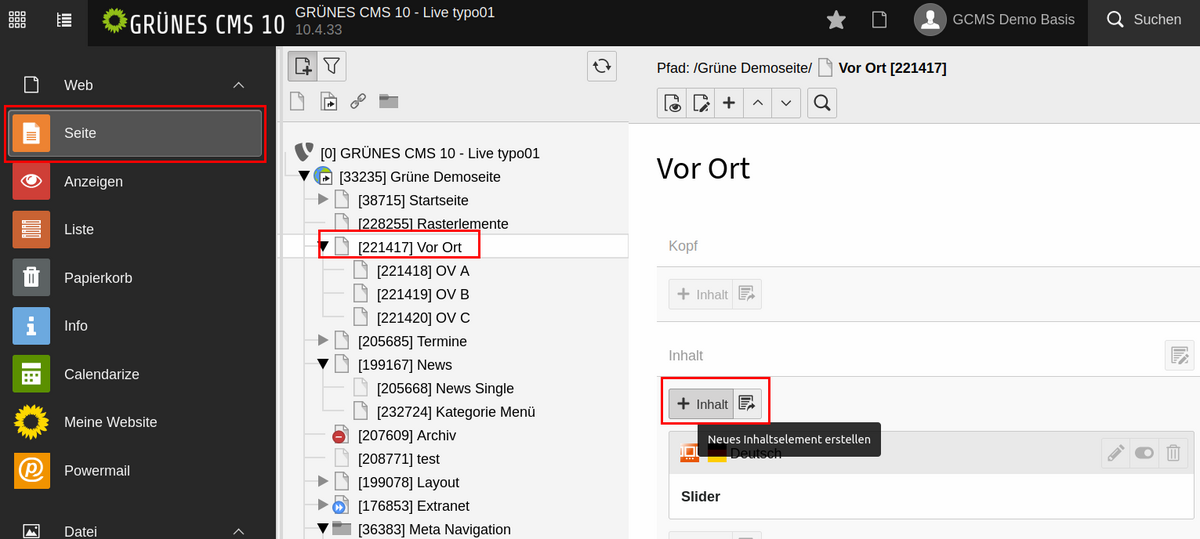Collapse the News tree node

[323, 365]
